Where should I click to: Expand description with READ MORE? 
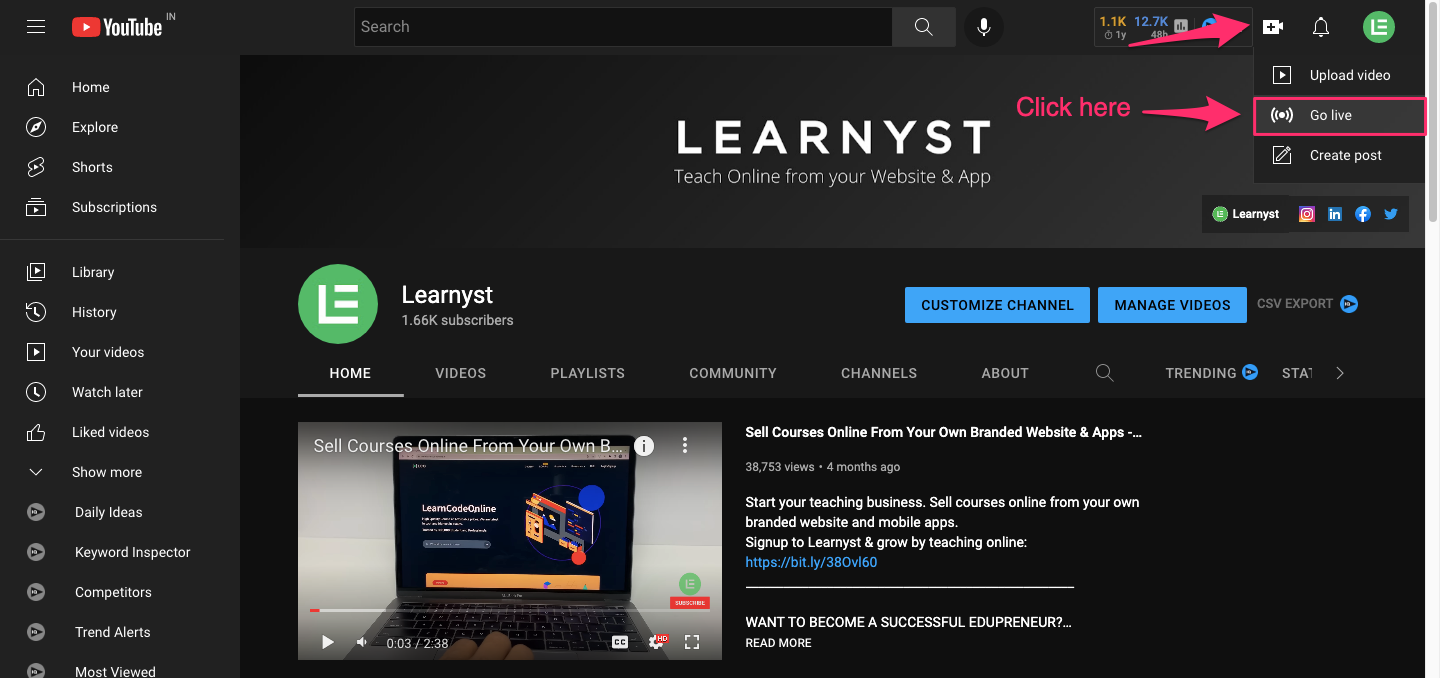coord(778,643)
